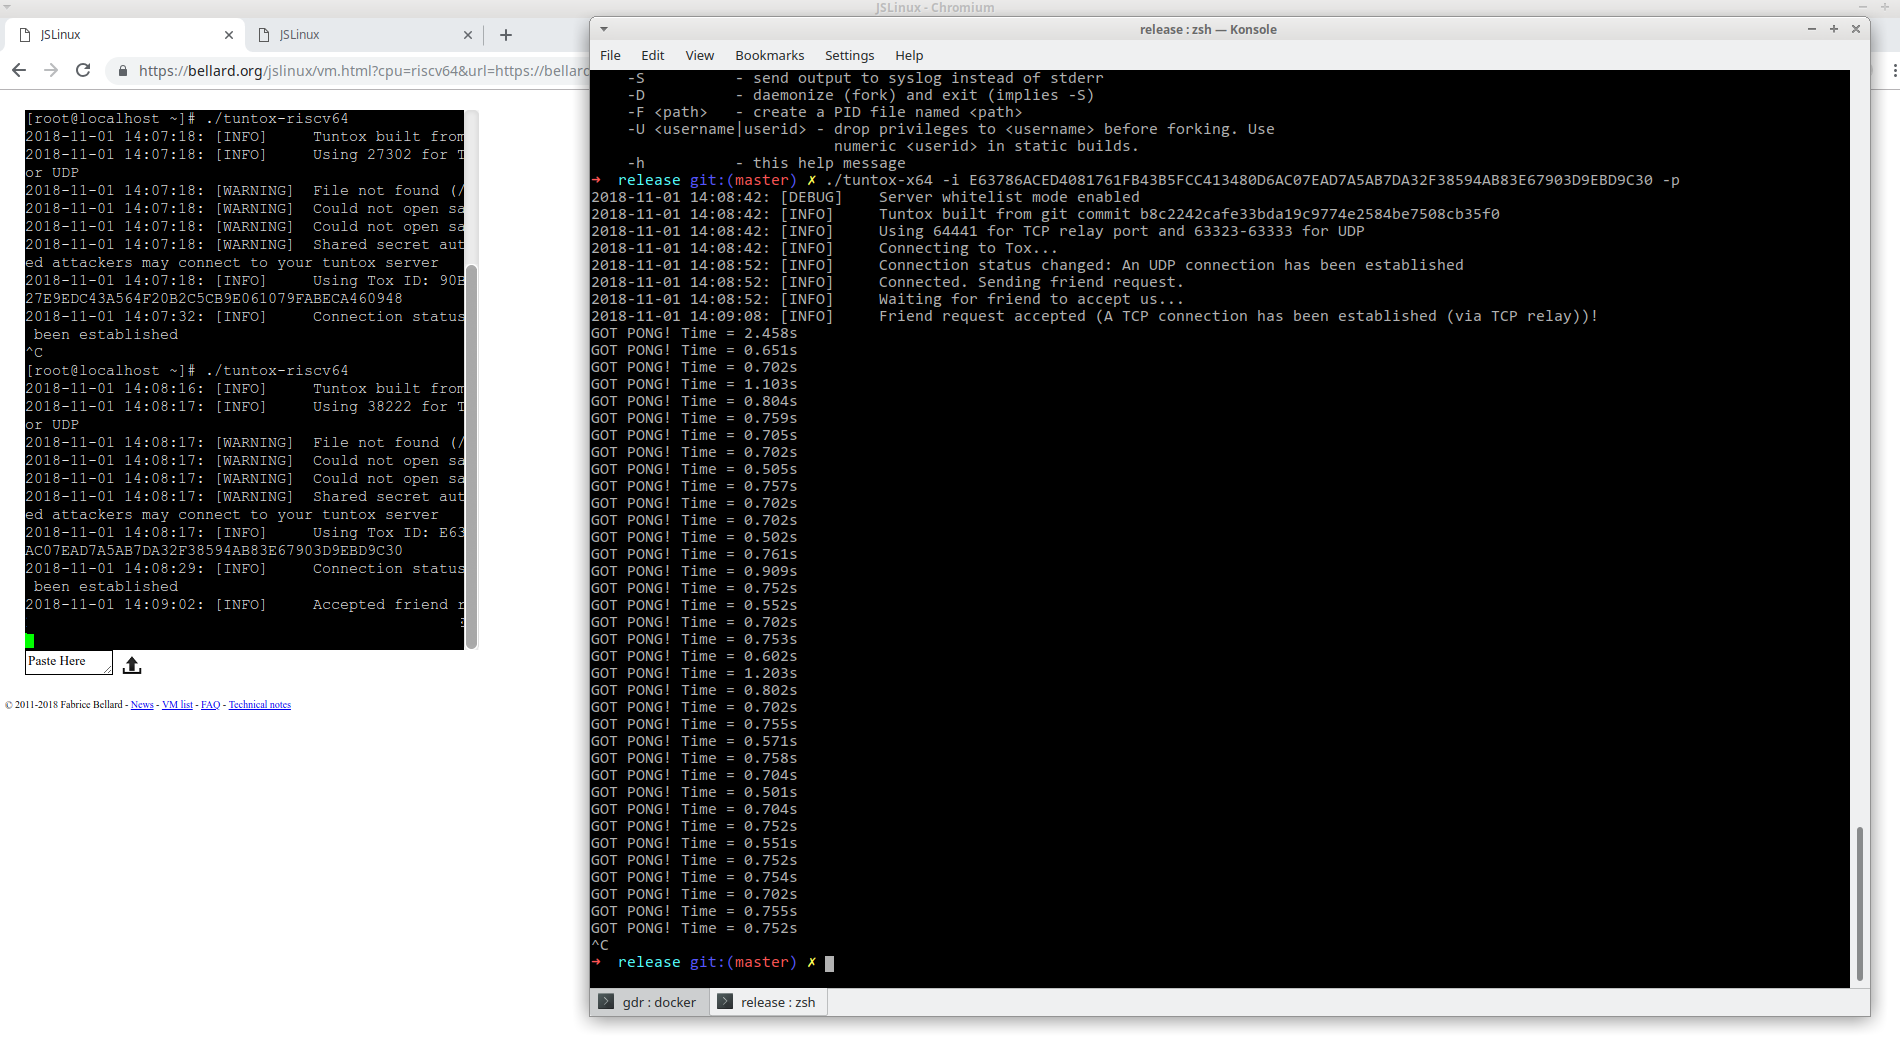
Task: Close the second JSLinux tab
Action: click(468, 35)
